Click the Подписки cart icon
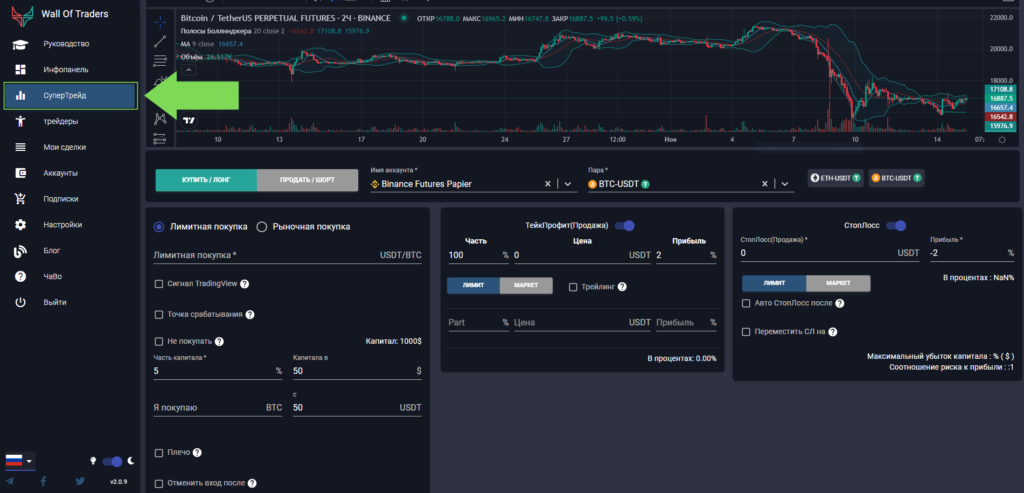Viewport: 1024px width, 493px height. pyautogui.click(x=20, y=199)
